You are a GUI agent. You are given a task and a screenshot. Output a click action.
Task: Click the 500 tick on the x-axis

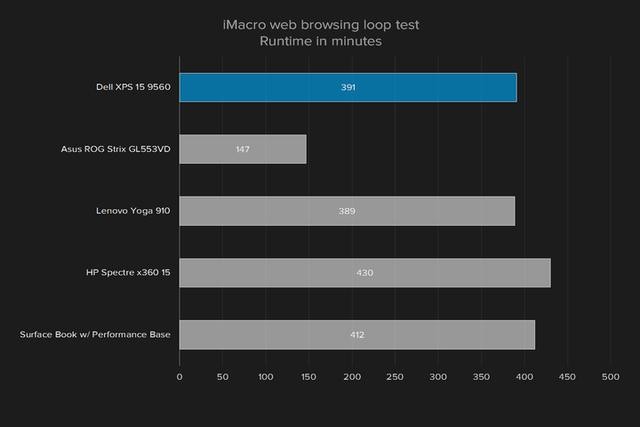pyautogui.click(x=610, y=377)
